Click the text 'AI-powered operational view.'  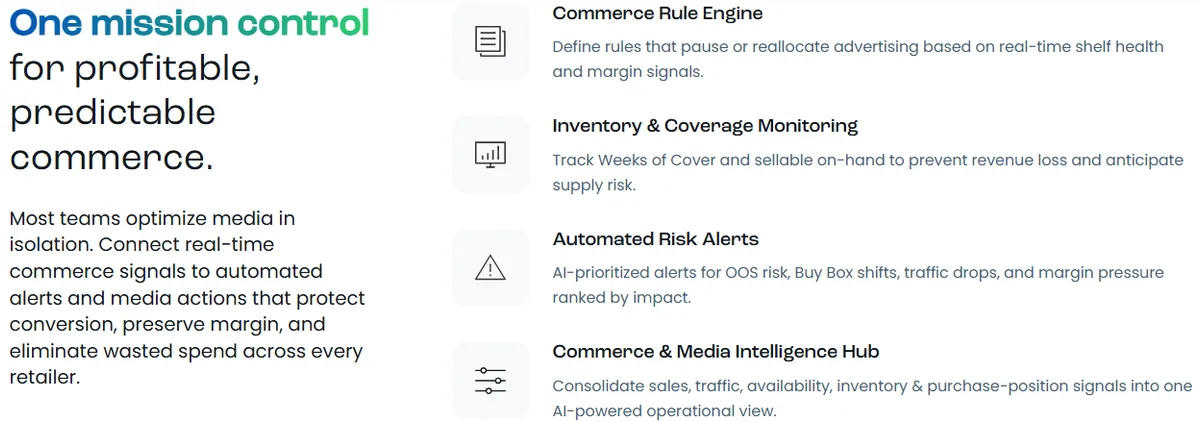[x=664, y=411]
